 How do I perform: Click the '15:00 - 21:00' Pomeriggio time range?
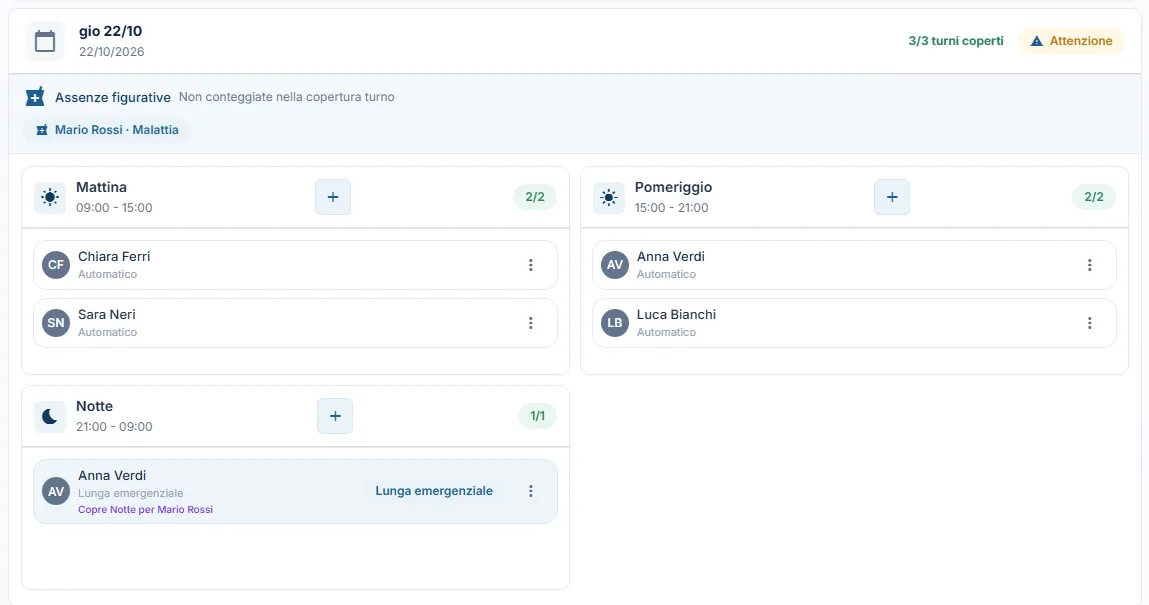point(672,208)
